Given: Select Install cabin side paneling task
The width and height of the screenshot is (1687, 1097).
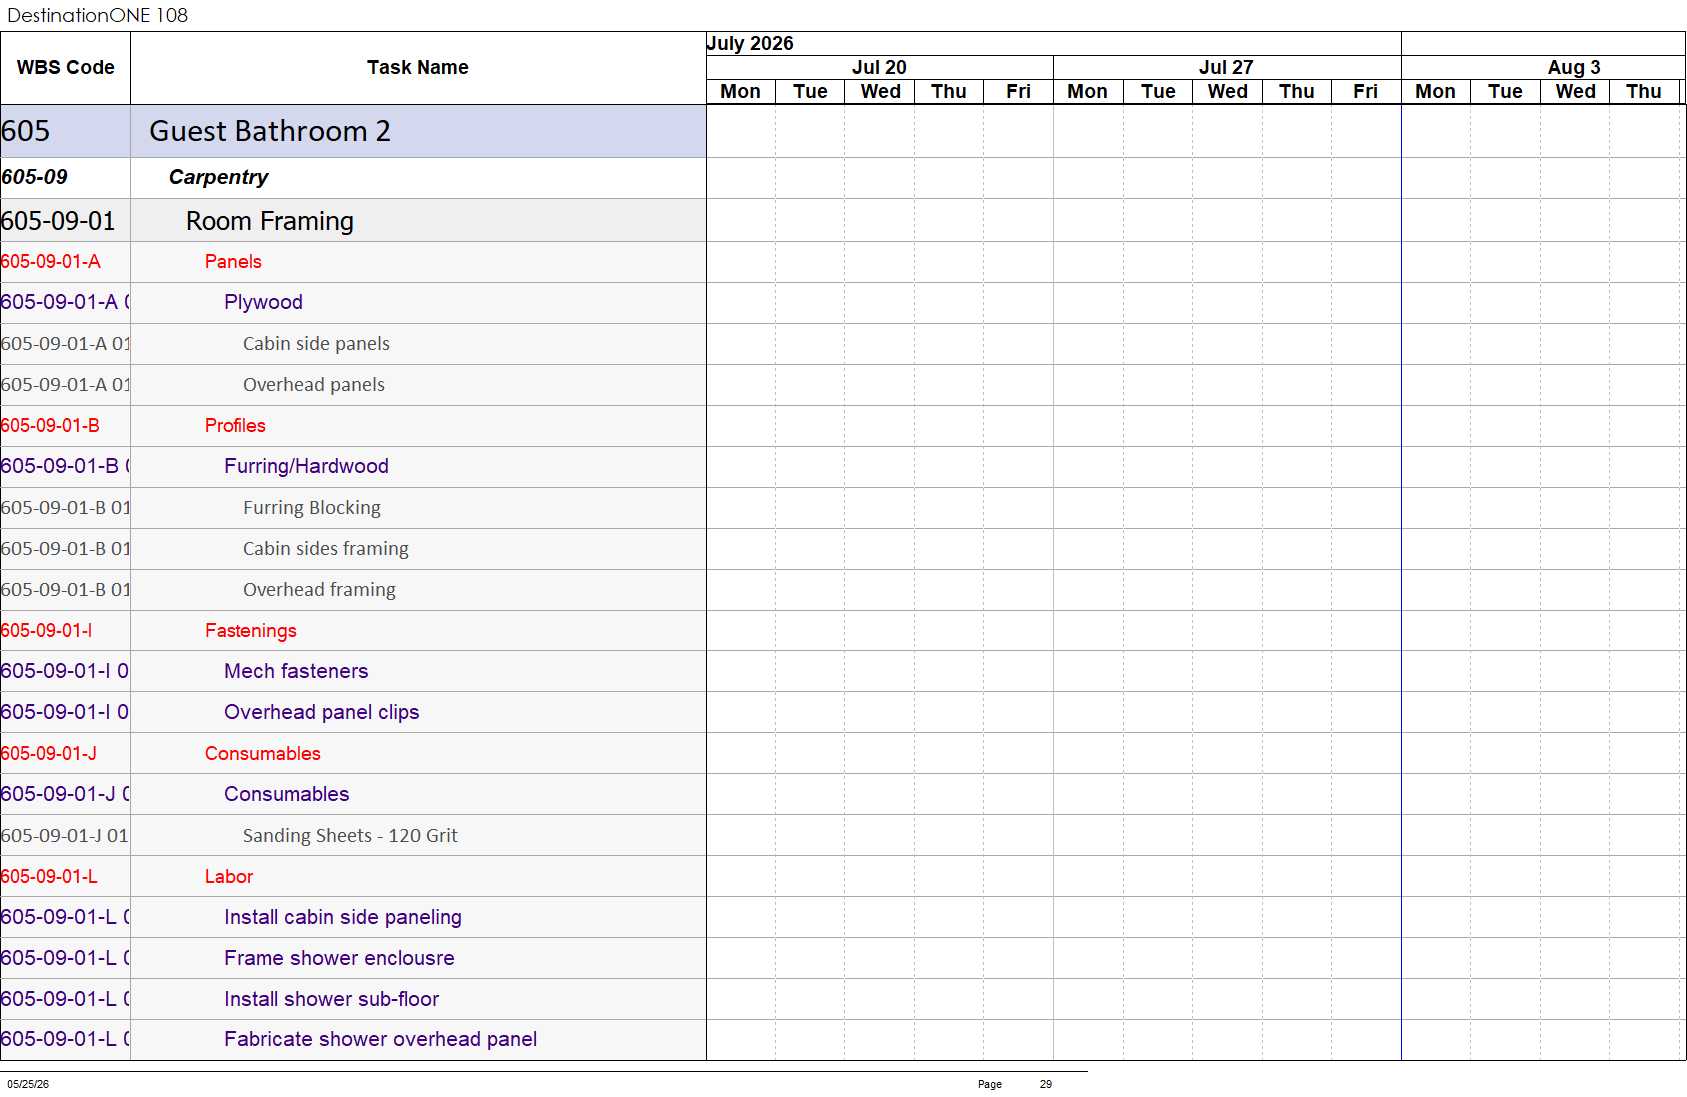Looking at the screenshot, I should coord(353,917).
